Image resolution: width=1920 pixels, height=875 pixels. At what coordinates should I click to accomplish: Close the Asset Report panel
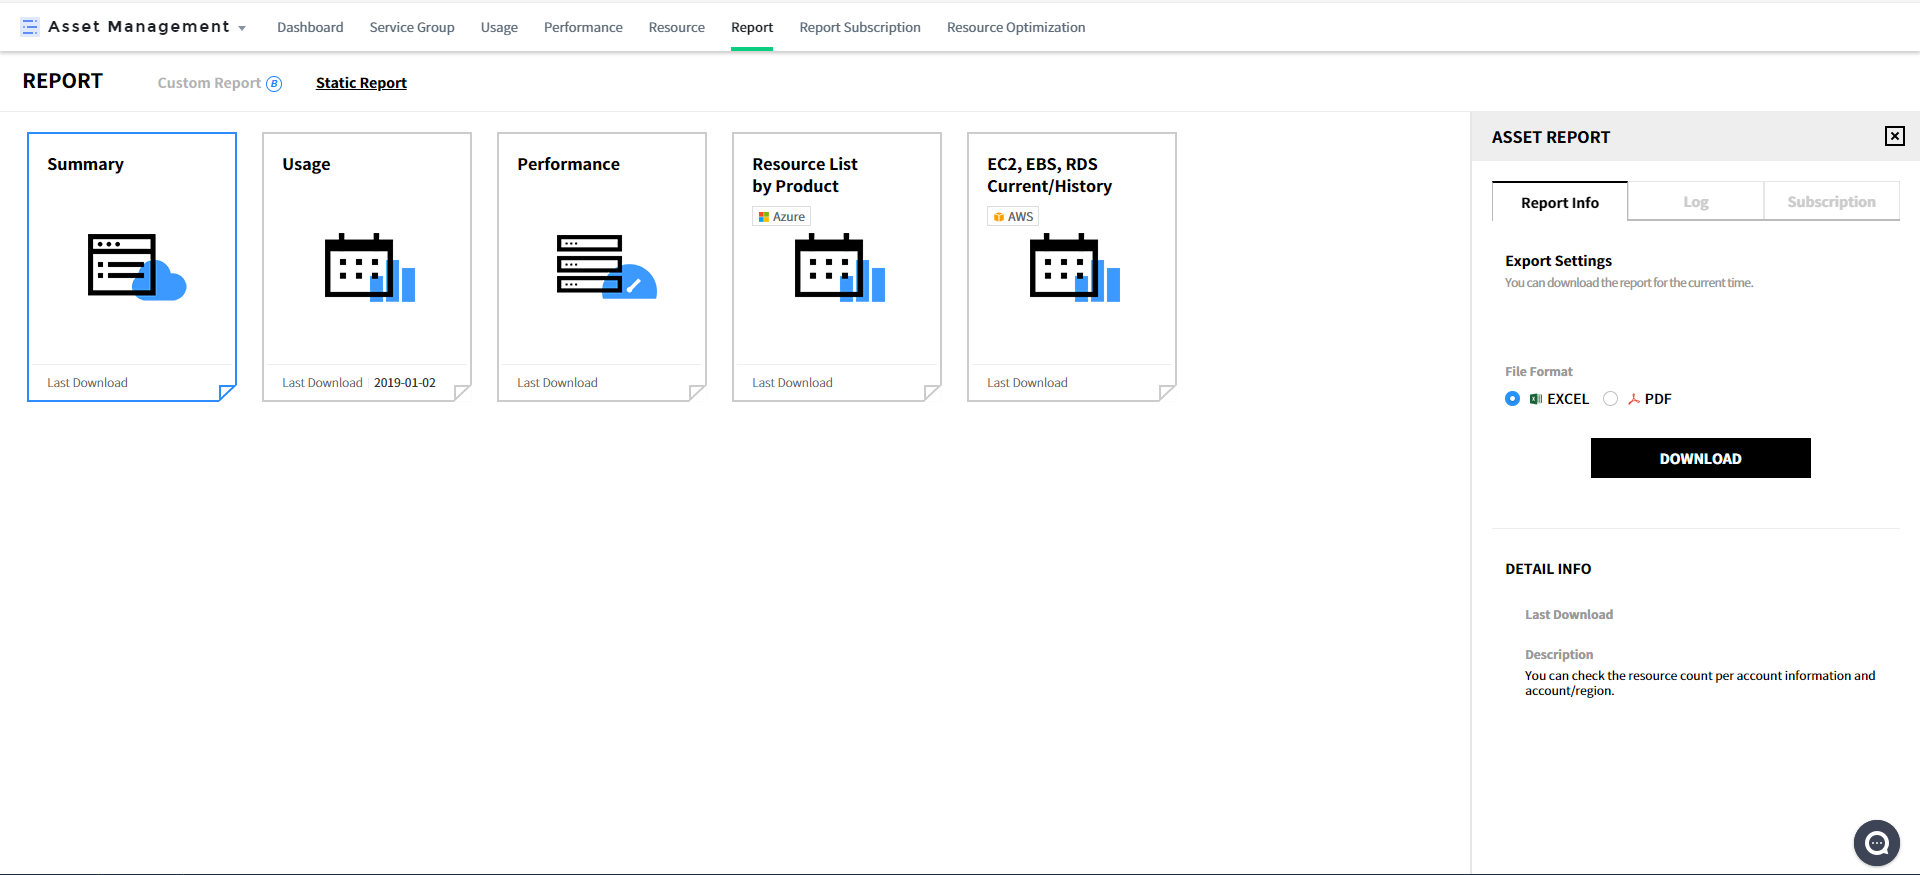(x=1894, y=136)
